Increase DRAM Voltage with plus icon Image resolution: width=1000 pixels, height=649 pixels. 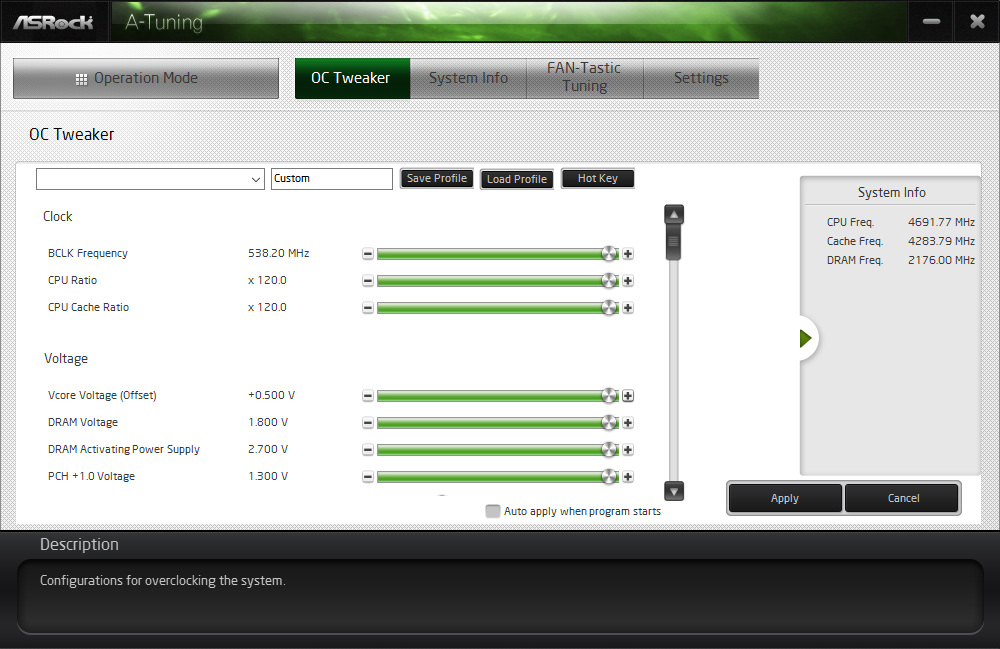click(628, 423)
